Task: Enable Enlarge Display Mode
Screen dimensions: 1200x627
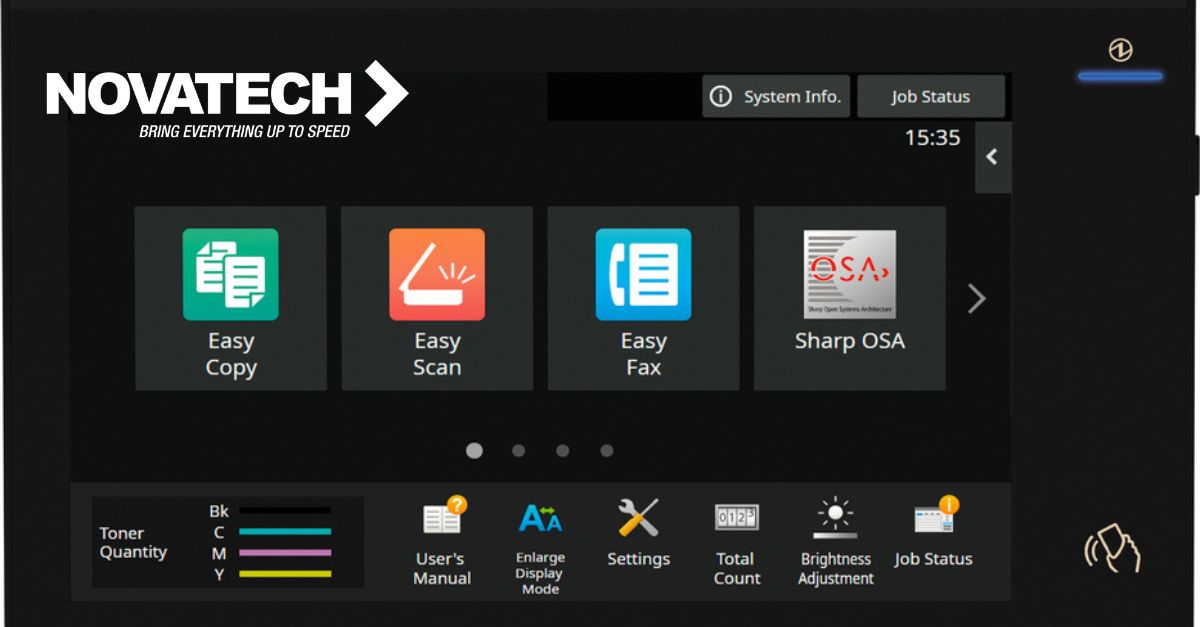Action: click(x=538, y=540)
